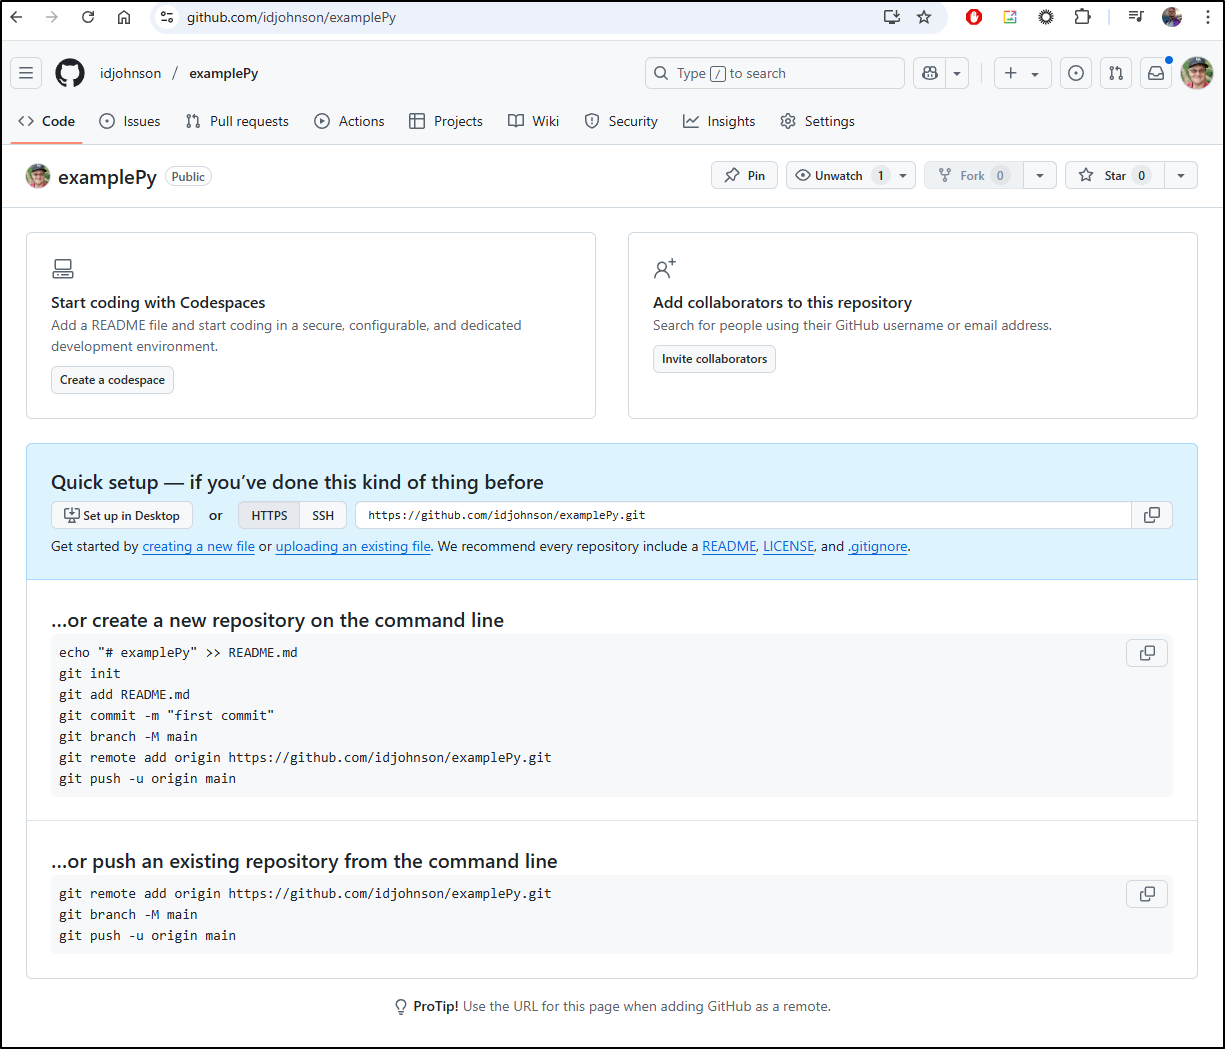Image resolution: width=1225 pixels, height=1049 pixels.
Task: Open the uploading an existing file link
Action: [353, 546]
